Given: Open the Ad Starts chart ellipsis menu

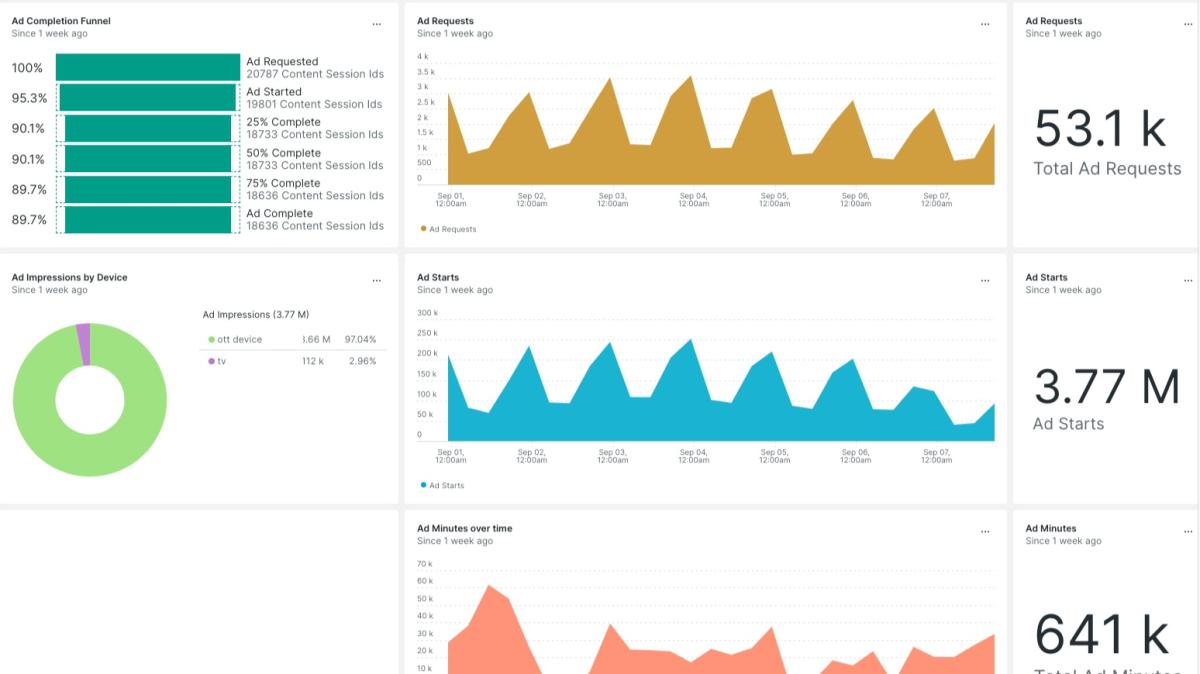Looking at the screenshot, I should click(985, 281).
